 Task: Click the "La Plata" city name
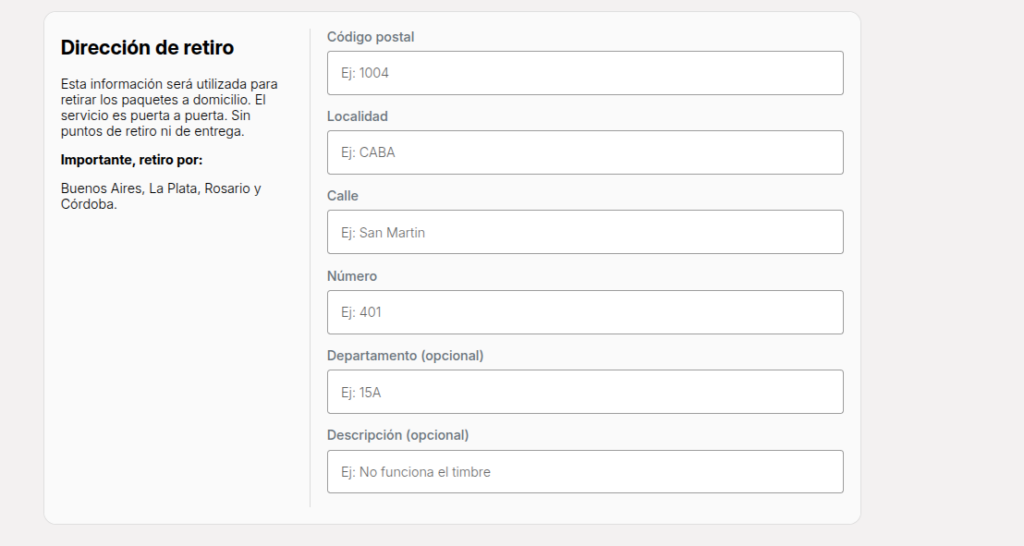click(172, 188)
